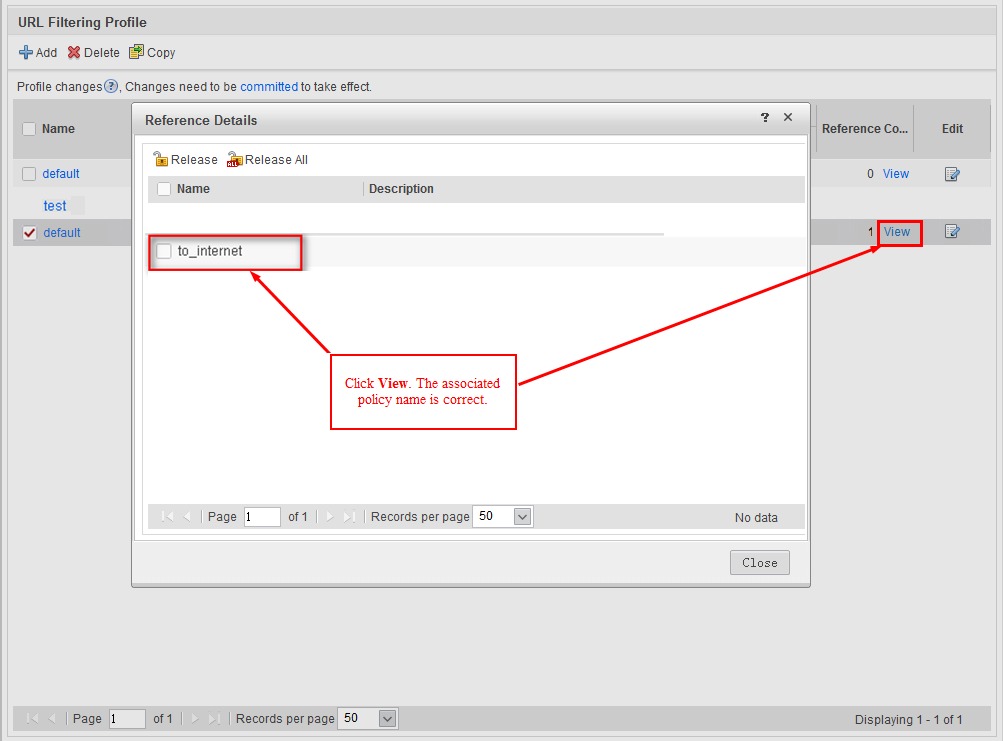Click page number field in dialog pager
The image size is (1003, 741).
pyautogui.click(x=262, y=516)
